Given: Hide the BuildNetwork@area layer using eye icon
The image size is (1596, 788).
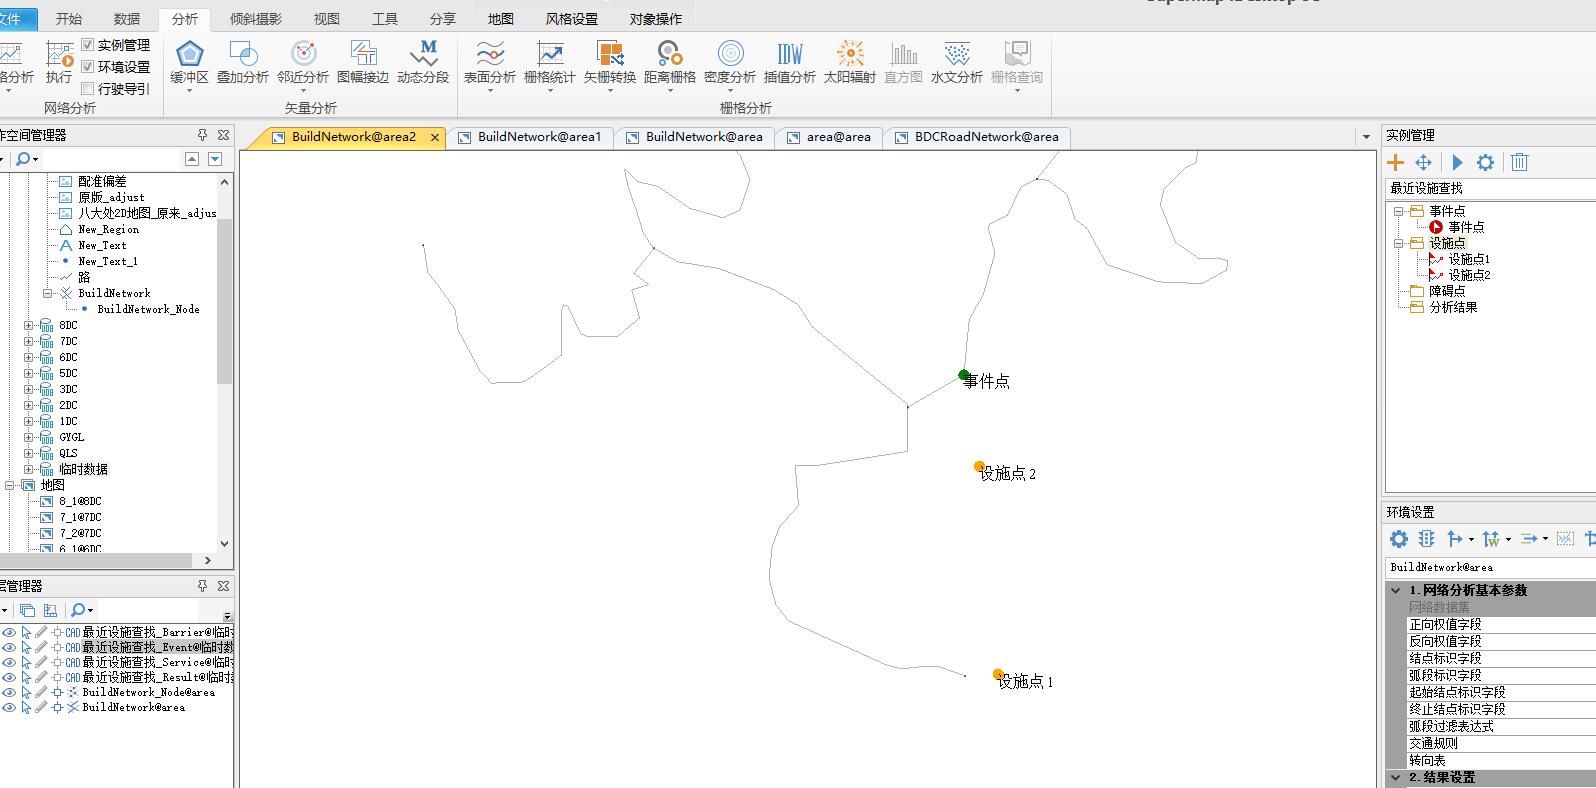Looking at the screenshot, I should pyautogui.click(x=9, y=707).
